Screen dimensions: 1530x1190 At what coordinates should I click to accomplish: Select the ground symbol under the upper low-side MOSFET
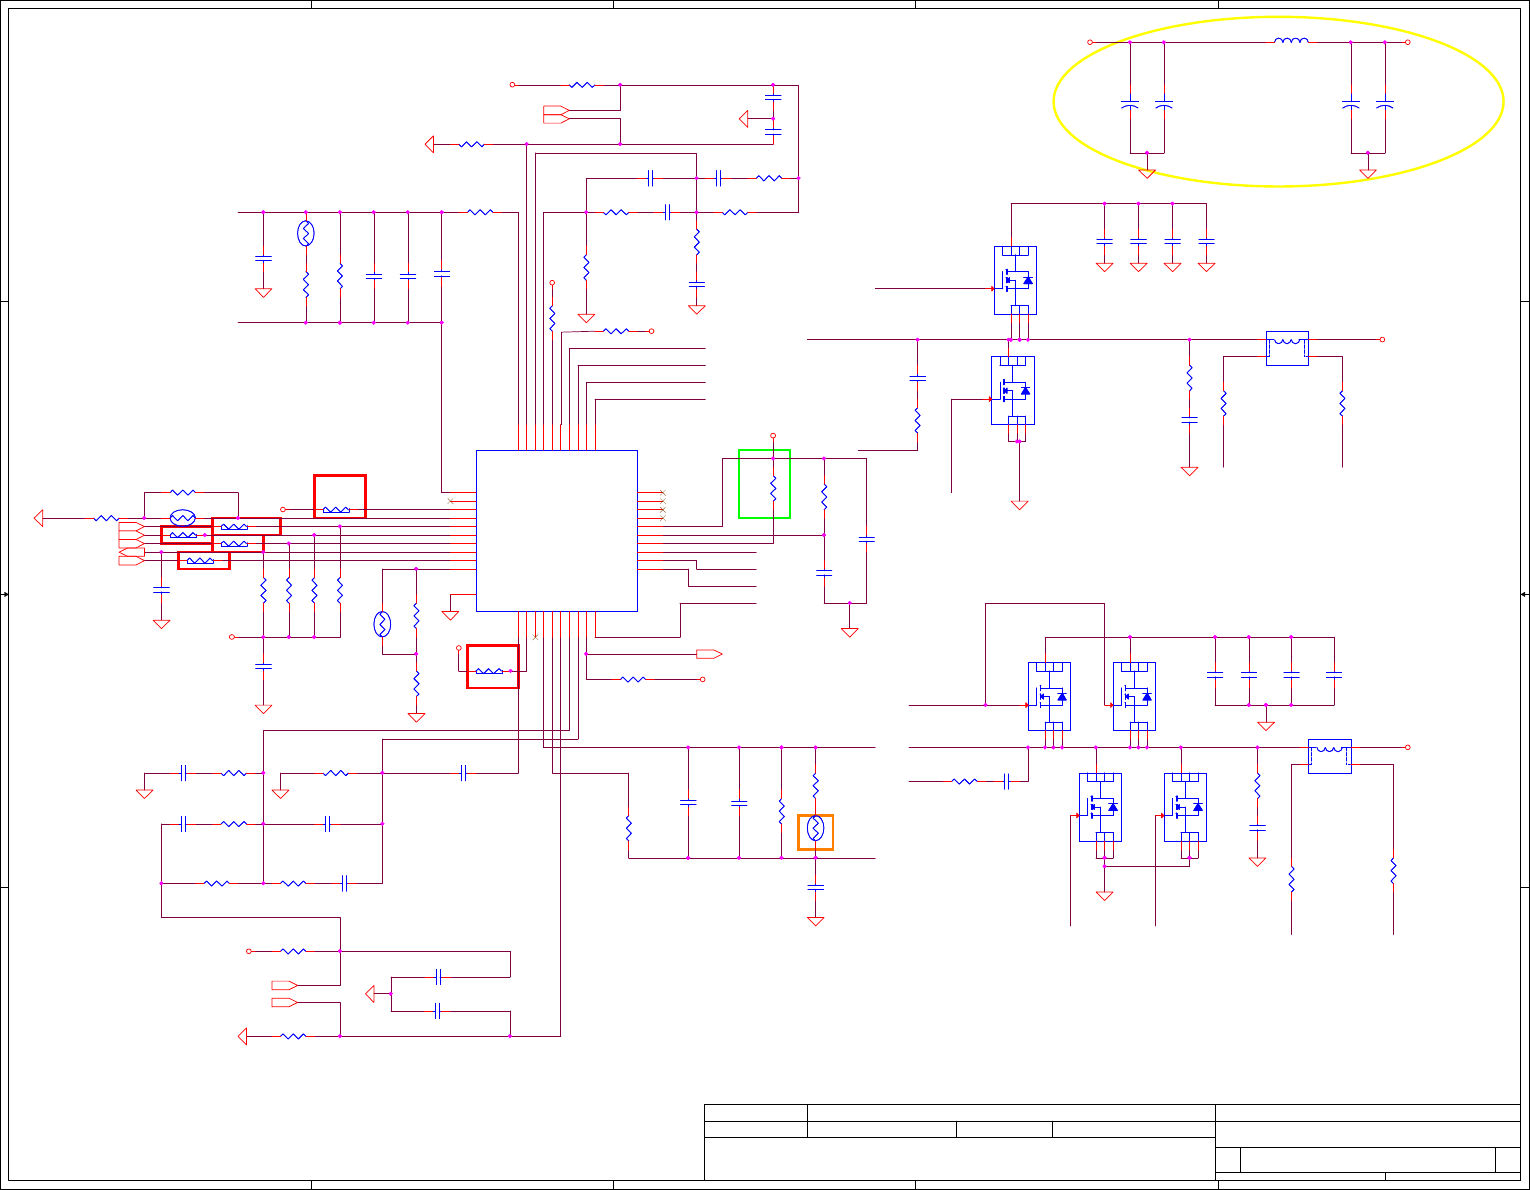(x=1019, y=505)
